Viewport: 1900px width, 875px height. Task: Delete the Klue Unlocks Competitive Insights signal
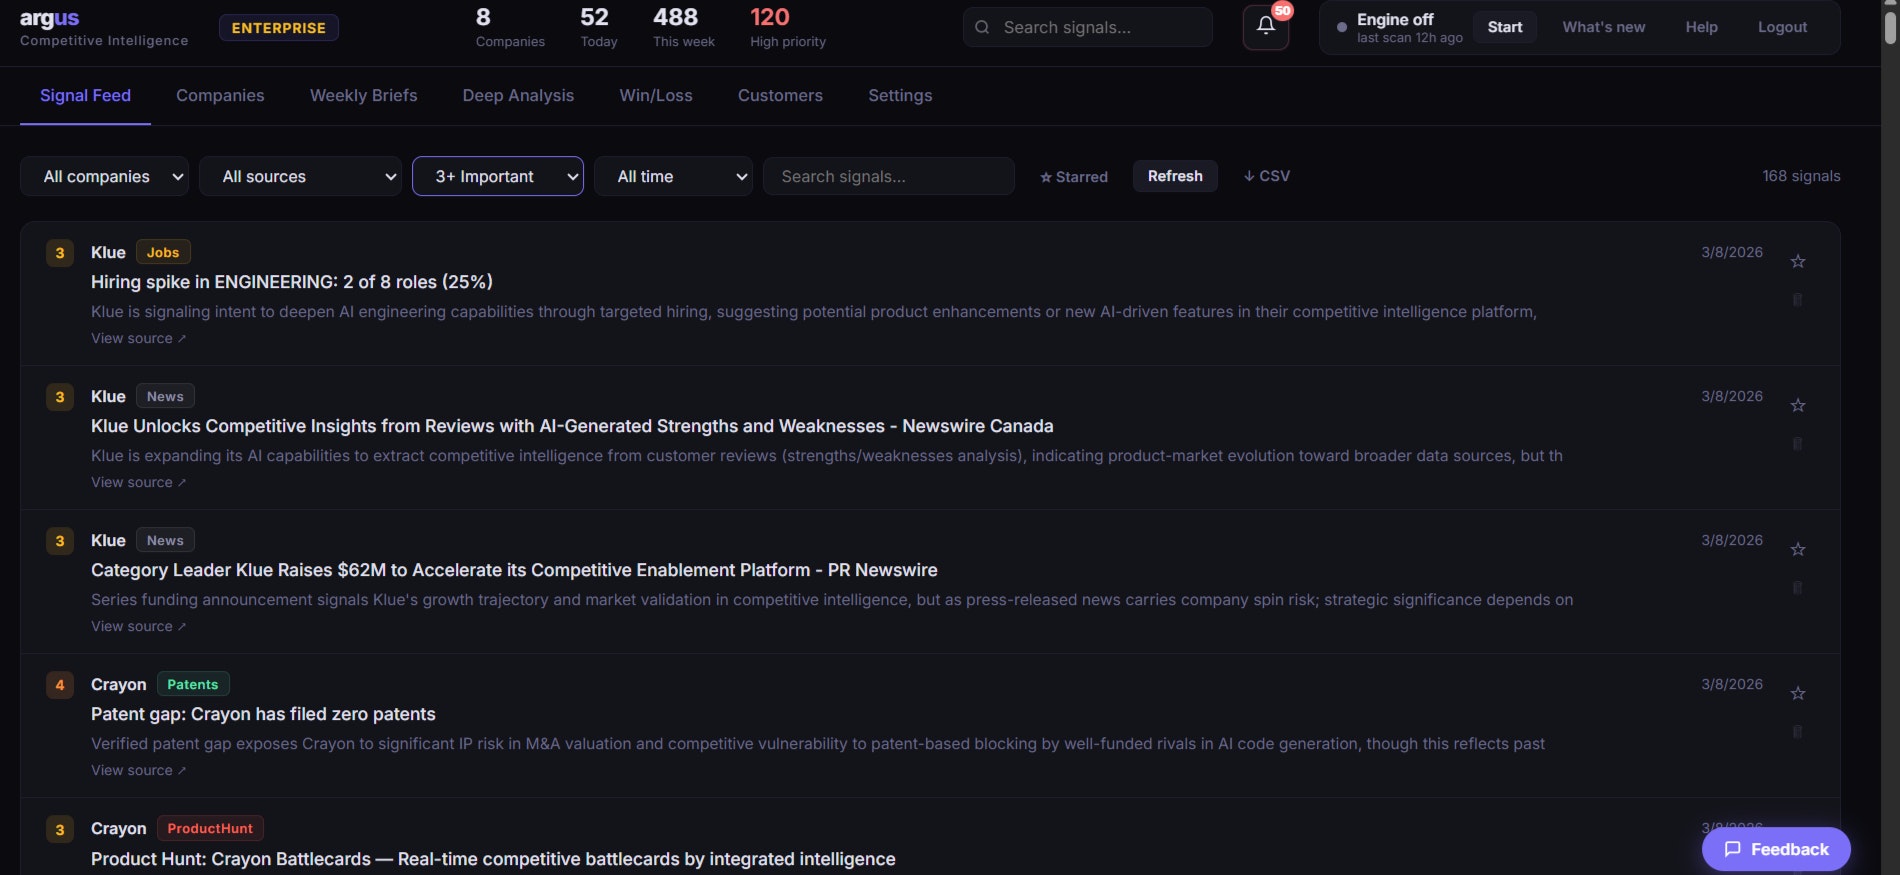click(1797, 443)
